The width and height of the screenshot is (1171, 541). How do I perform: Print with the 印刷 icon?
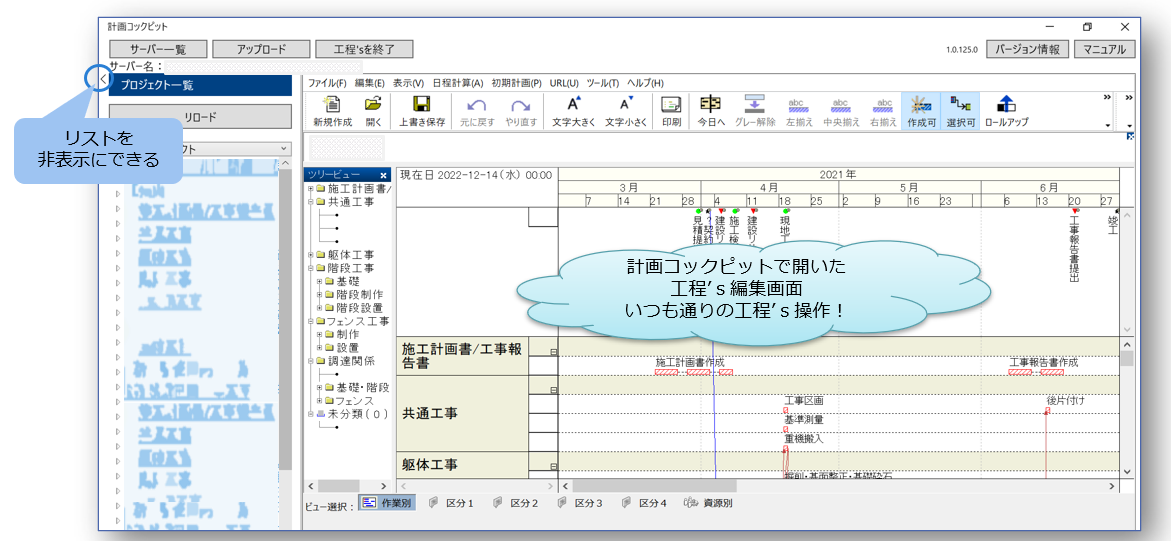pyautogui.click(x=671, y=111)
